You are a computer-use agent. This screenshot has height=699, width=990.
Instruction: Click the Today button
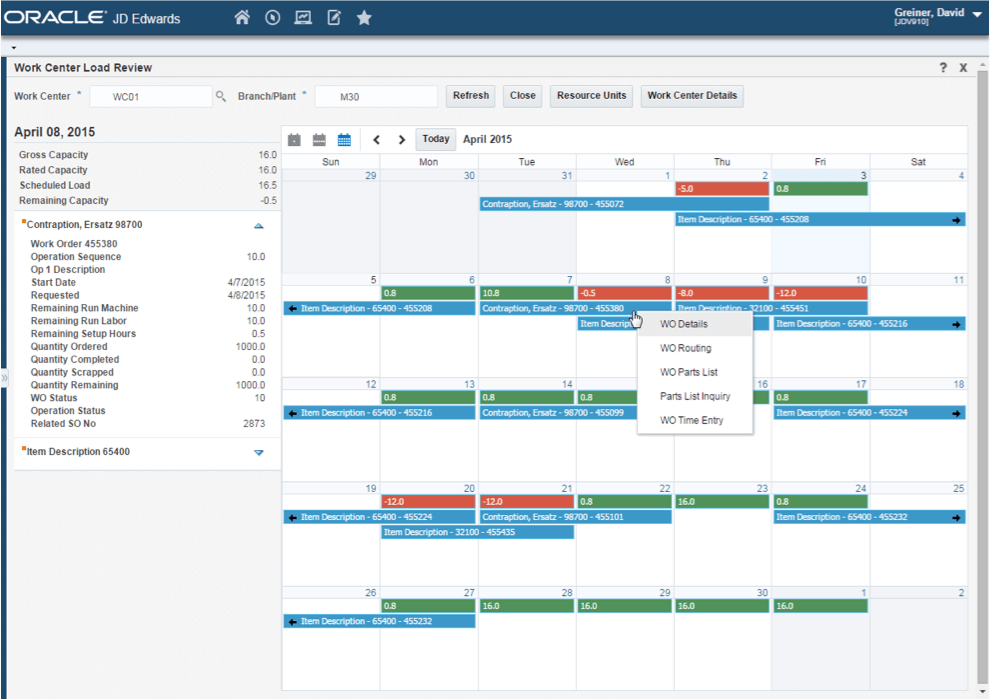(x=435, y=140)
